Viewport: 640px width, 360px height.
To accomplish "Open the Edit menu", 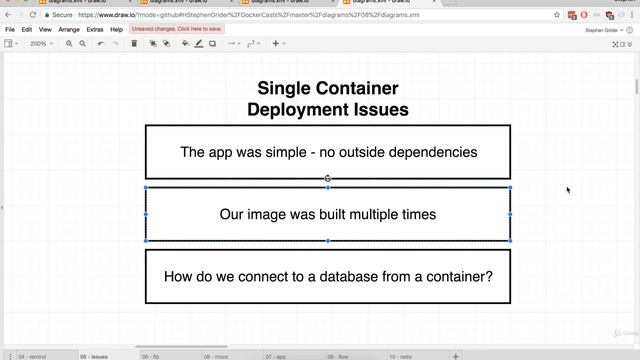I will pos(27,29).
